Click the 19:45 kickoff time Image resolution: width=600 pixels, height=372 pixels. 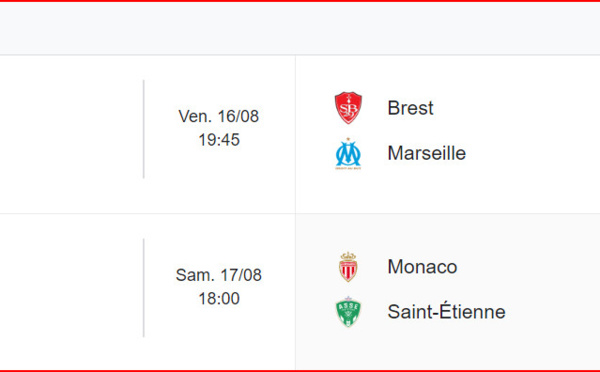pyautogui.click(x=219, y=140)
